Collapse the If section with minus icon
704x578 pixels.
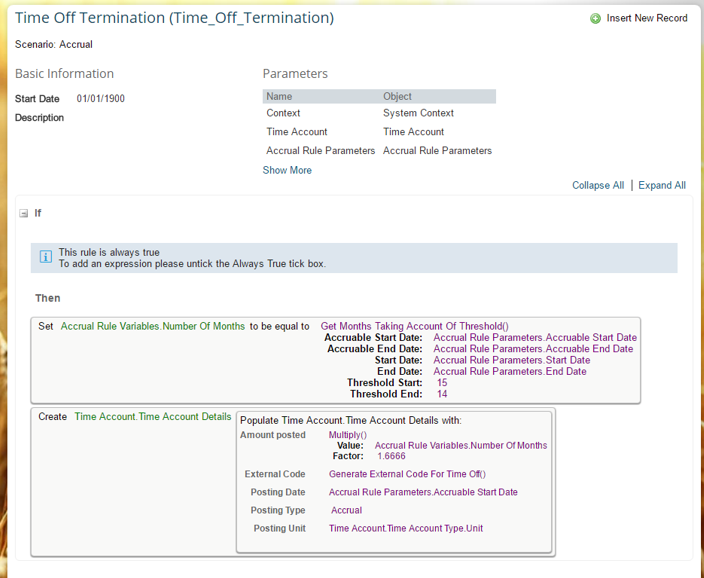(23, 213)
